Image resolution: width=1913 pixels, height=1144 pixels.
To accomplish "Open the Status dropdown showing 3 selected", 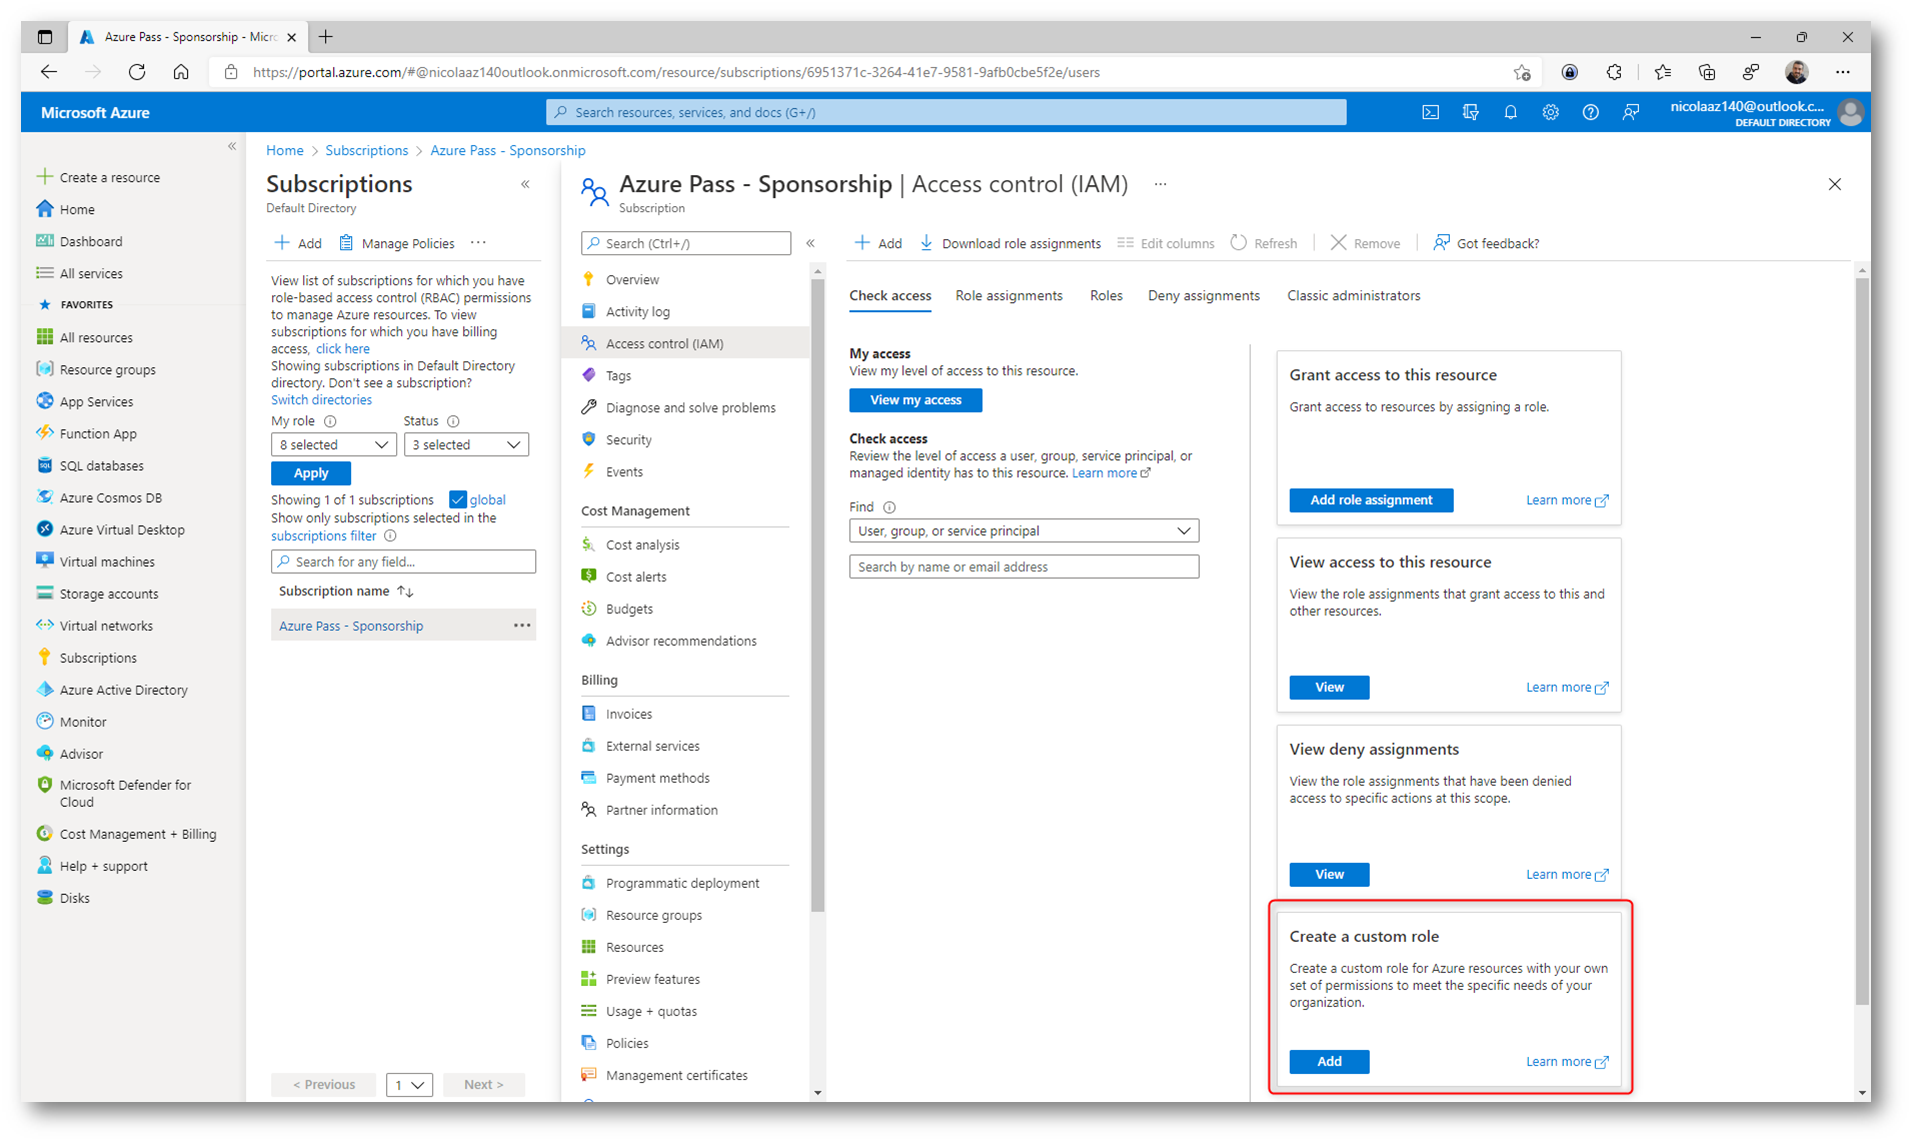I will (x=466, y=444).
